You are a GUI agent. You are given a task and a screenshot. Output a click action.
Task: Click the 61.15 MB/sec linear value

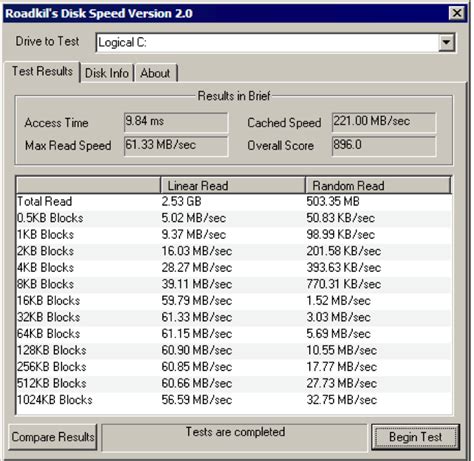coord(197,334)
